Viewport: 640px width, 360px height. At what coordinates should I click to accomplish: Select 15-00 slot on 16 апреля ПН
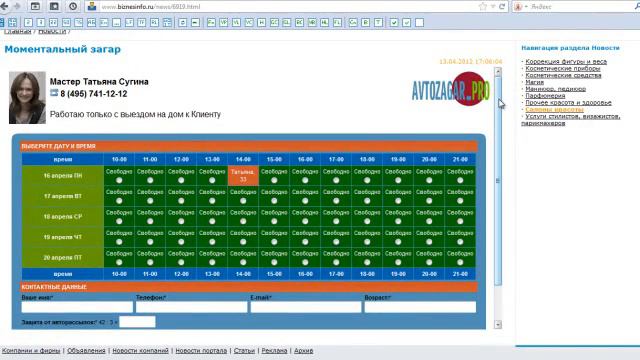tap(274, 180)
